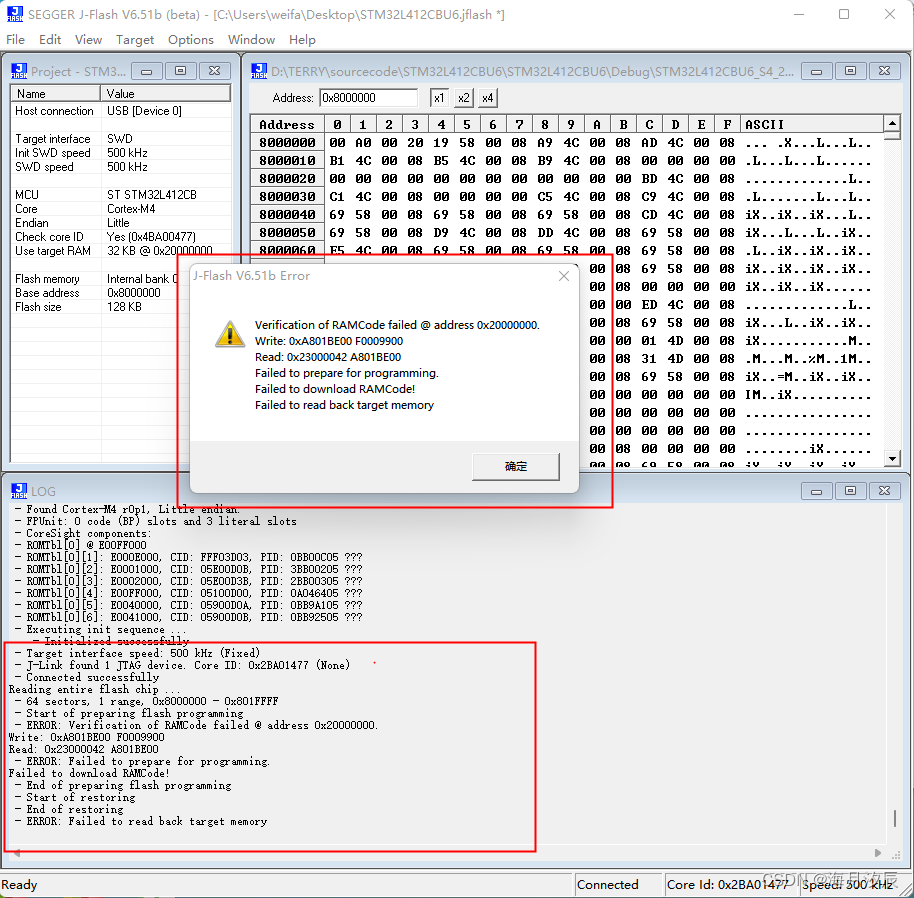Click the Value column header
The height and width of the screenshot is (898, 914).
pos(166,94)
